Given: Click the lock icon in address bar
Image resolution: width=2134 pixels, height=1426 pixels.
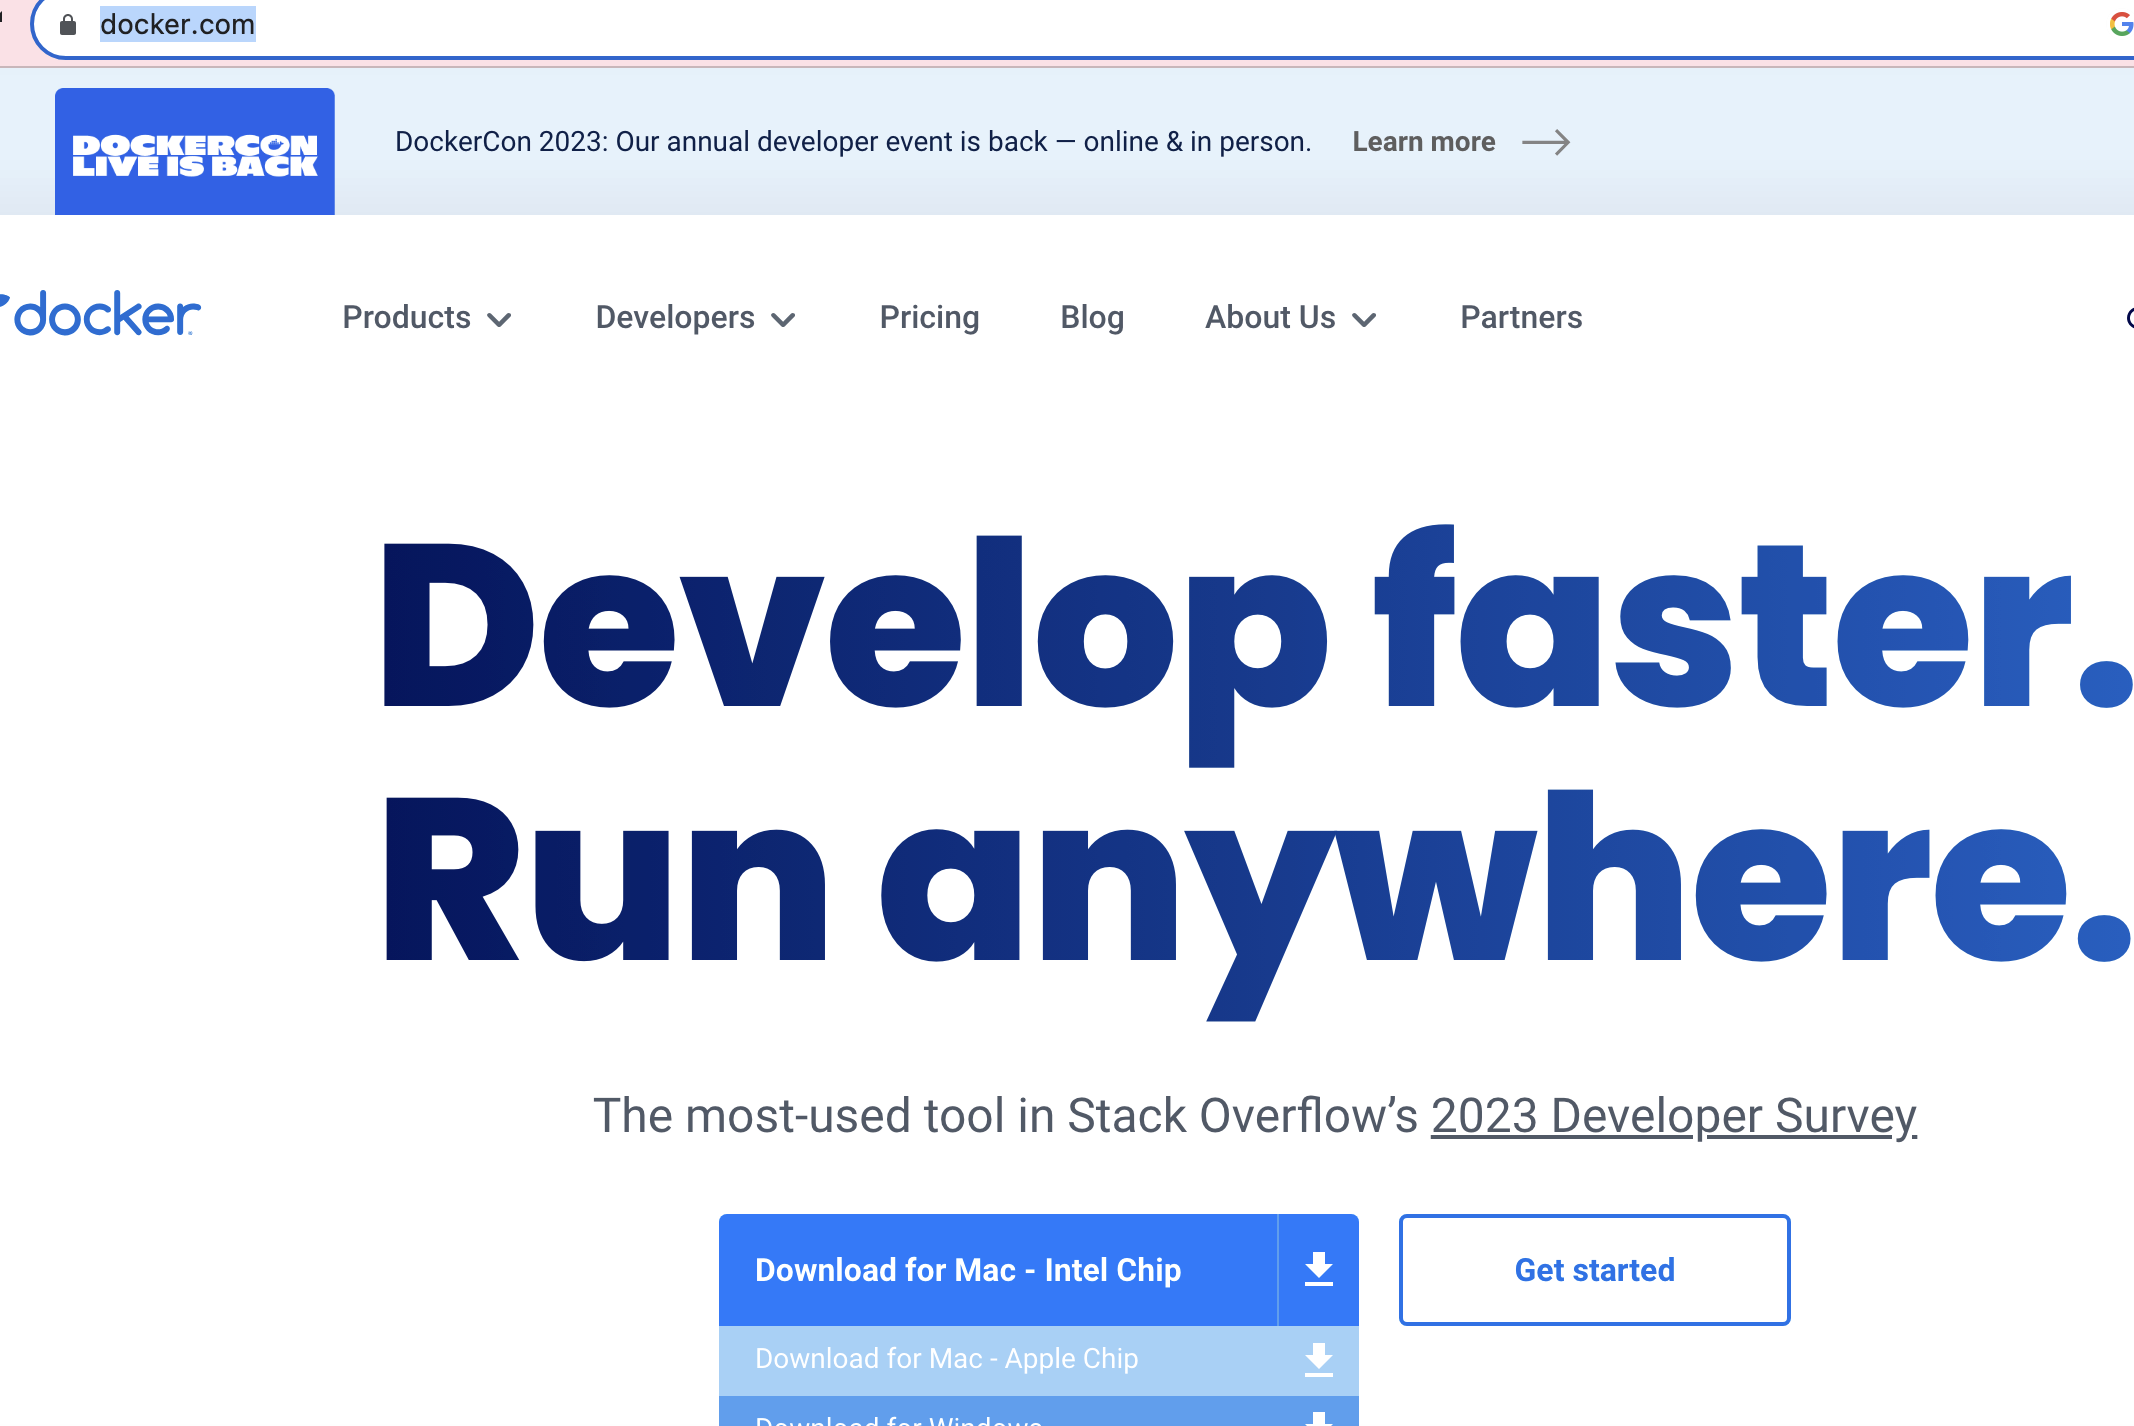Looking at the screenshot, I should pos(68,25).
